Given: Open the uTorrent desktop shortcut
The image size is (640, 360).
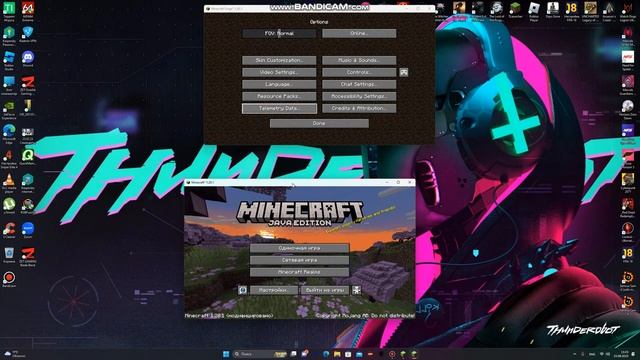Looking at the screenshot, I should 9,205.
